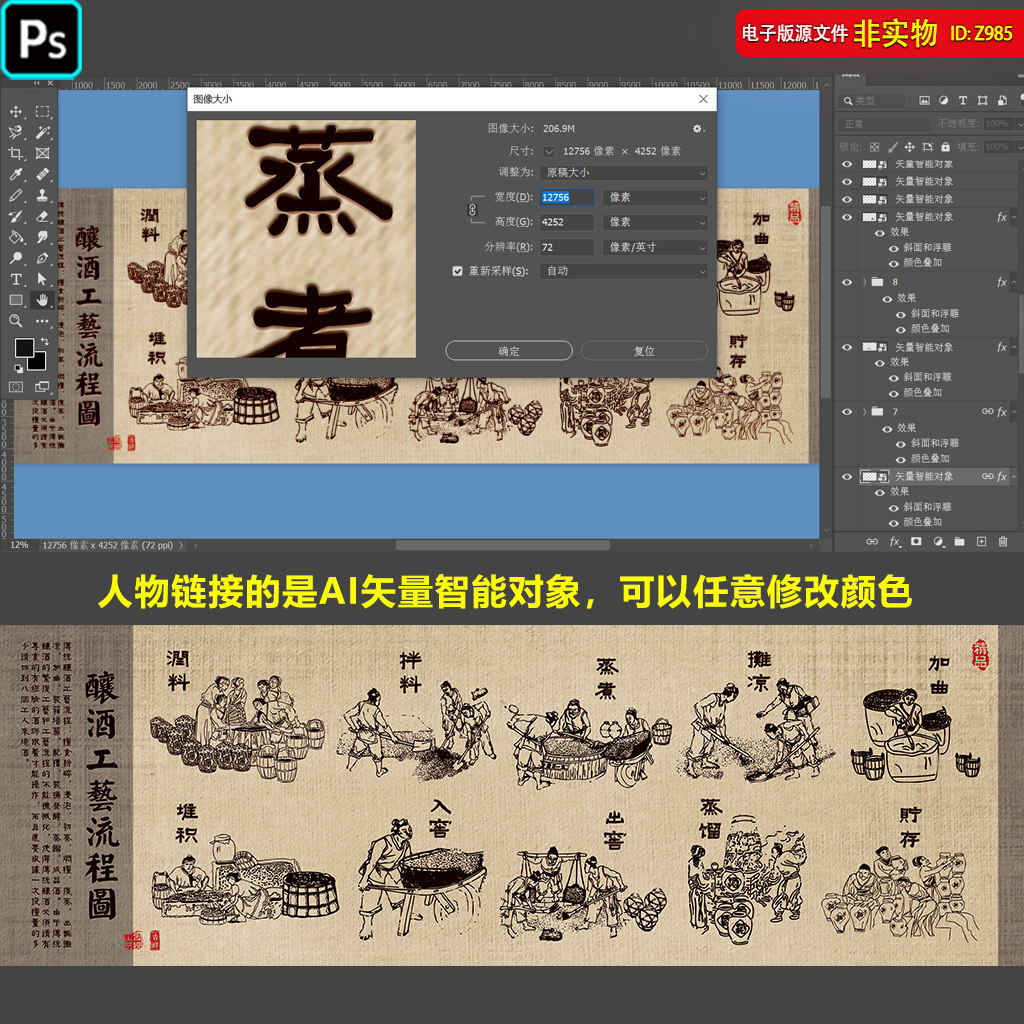The height and width of the screenshot is (1024, 1024).
Task: Toggle visibility of group 7
Action: coord(847,411)
